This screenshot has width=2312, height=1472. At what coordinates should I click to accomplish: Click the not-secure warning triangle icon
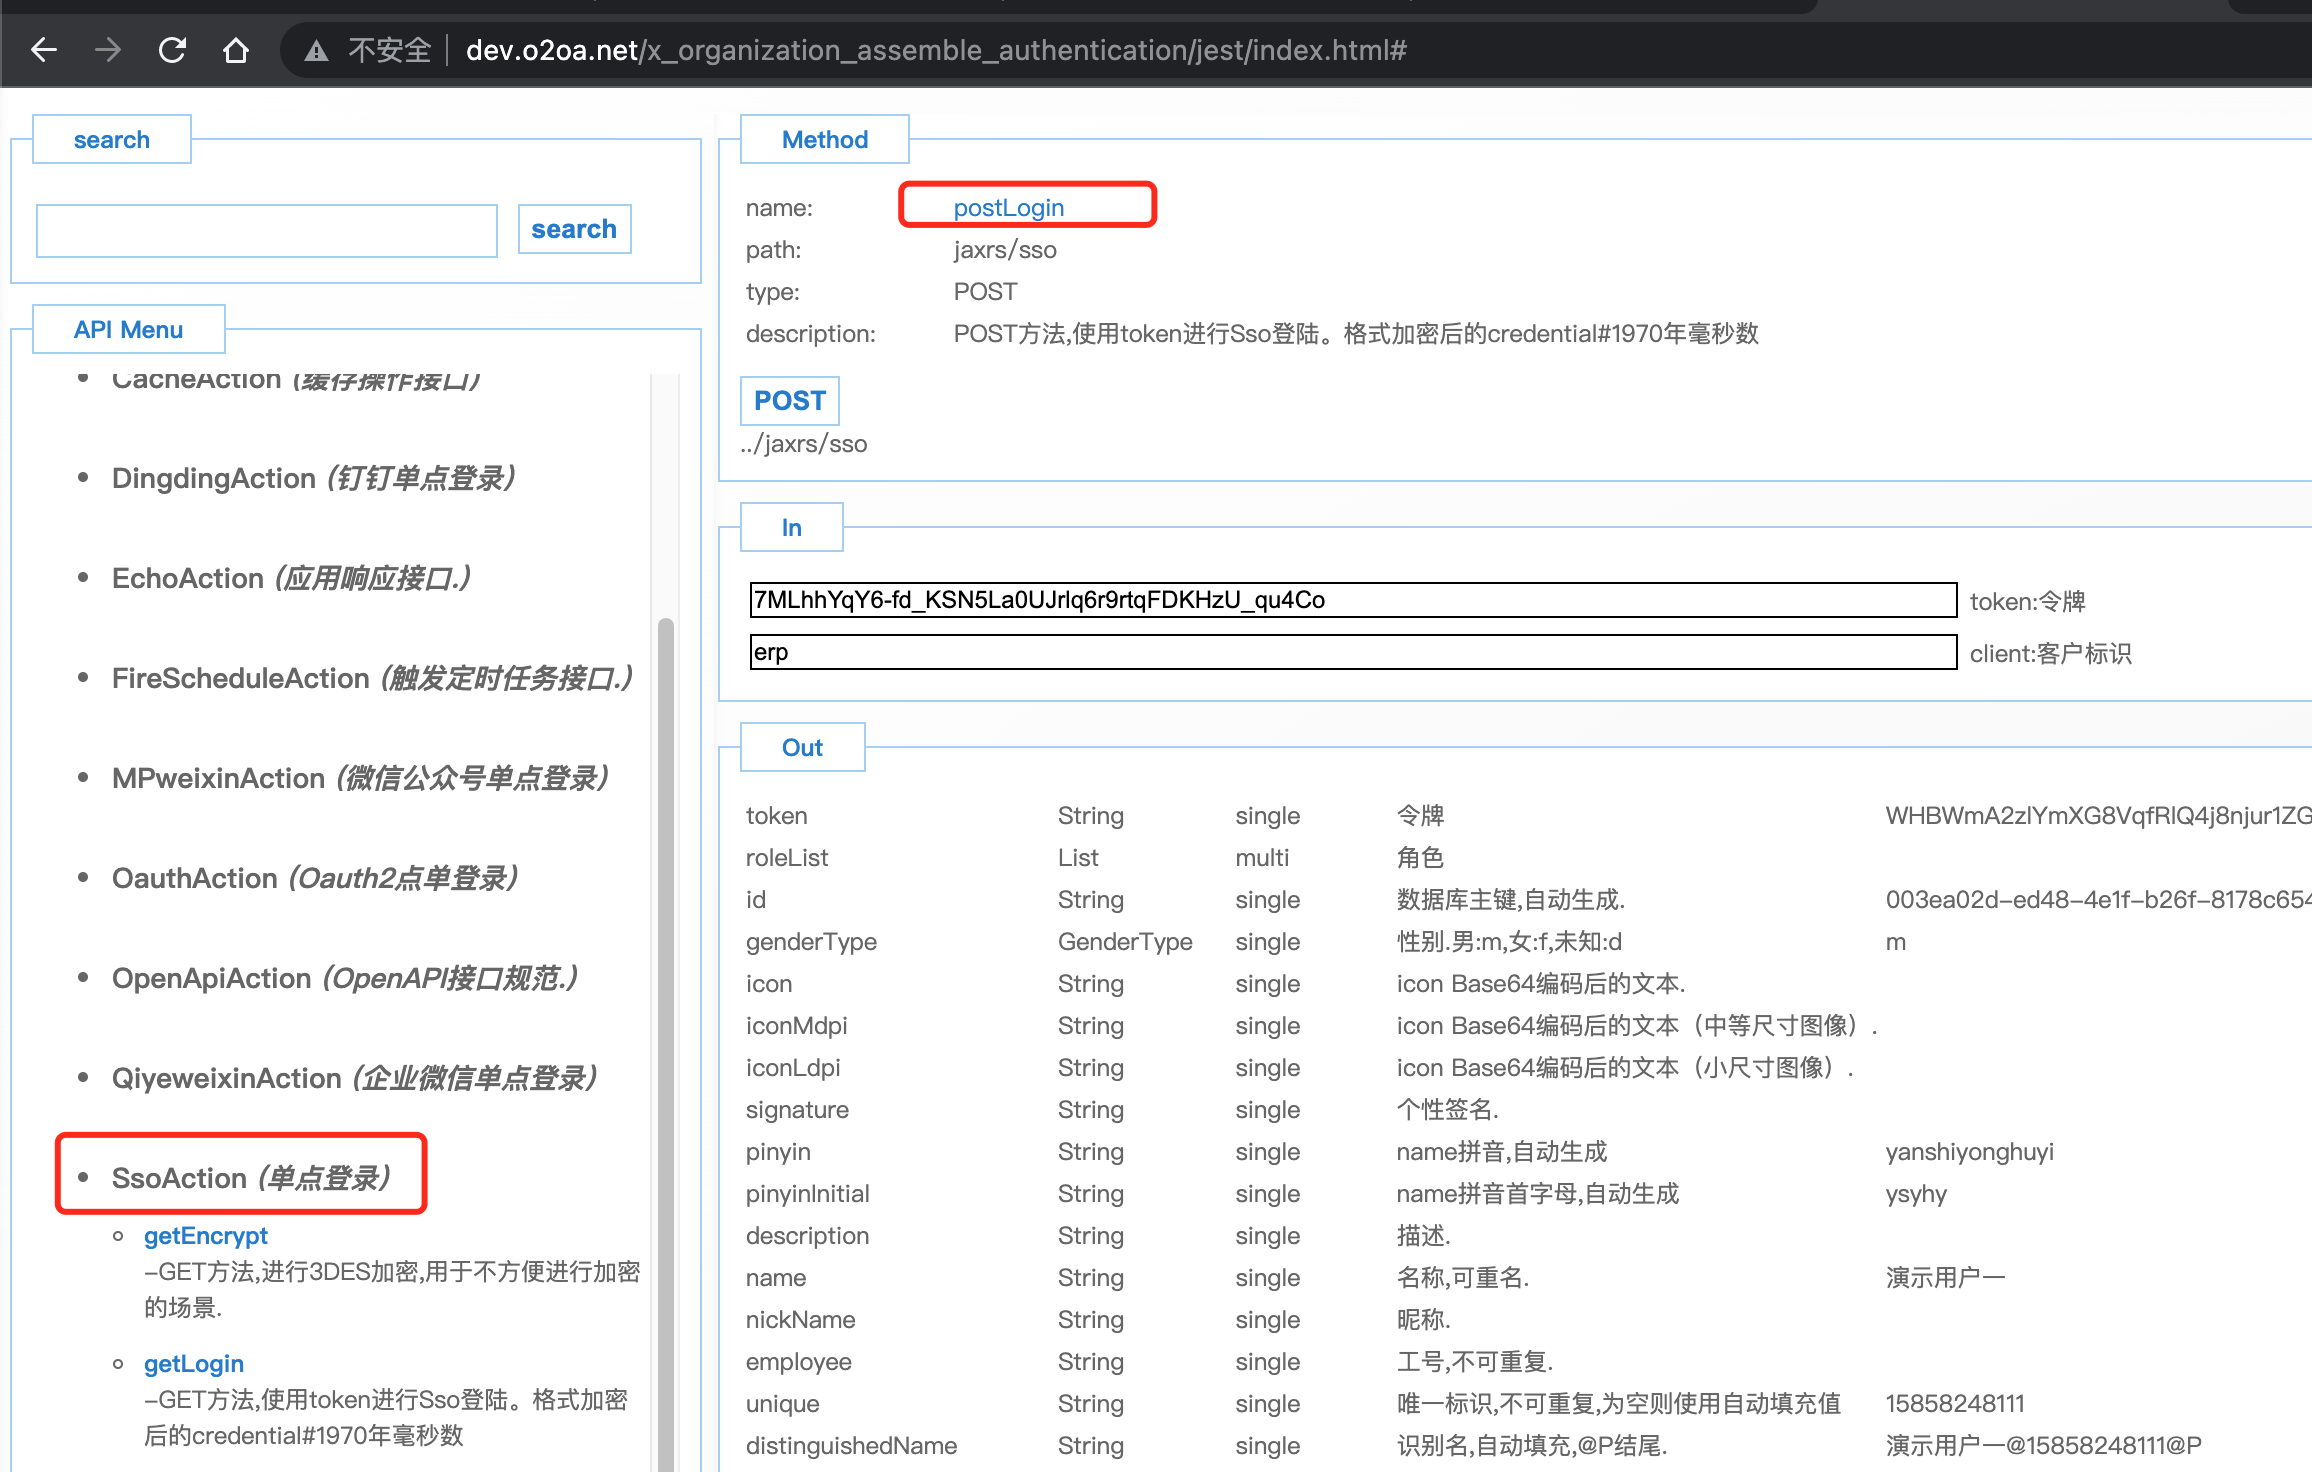tap(317, 51)
